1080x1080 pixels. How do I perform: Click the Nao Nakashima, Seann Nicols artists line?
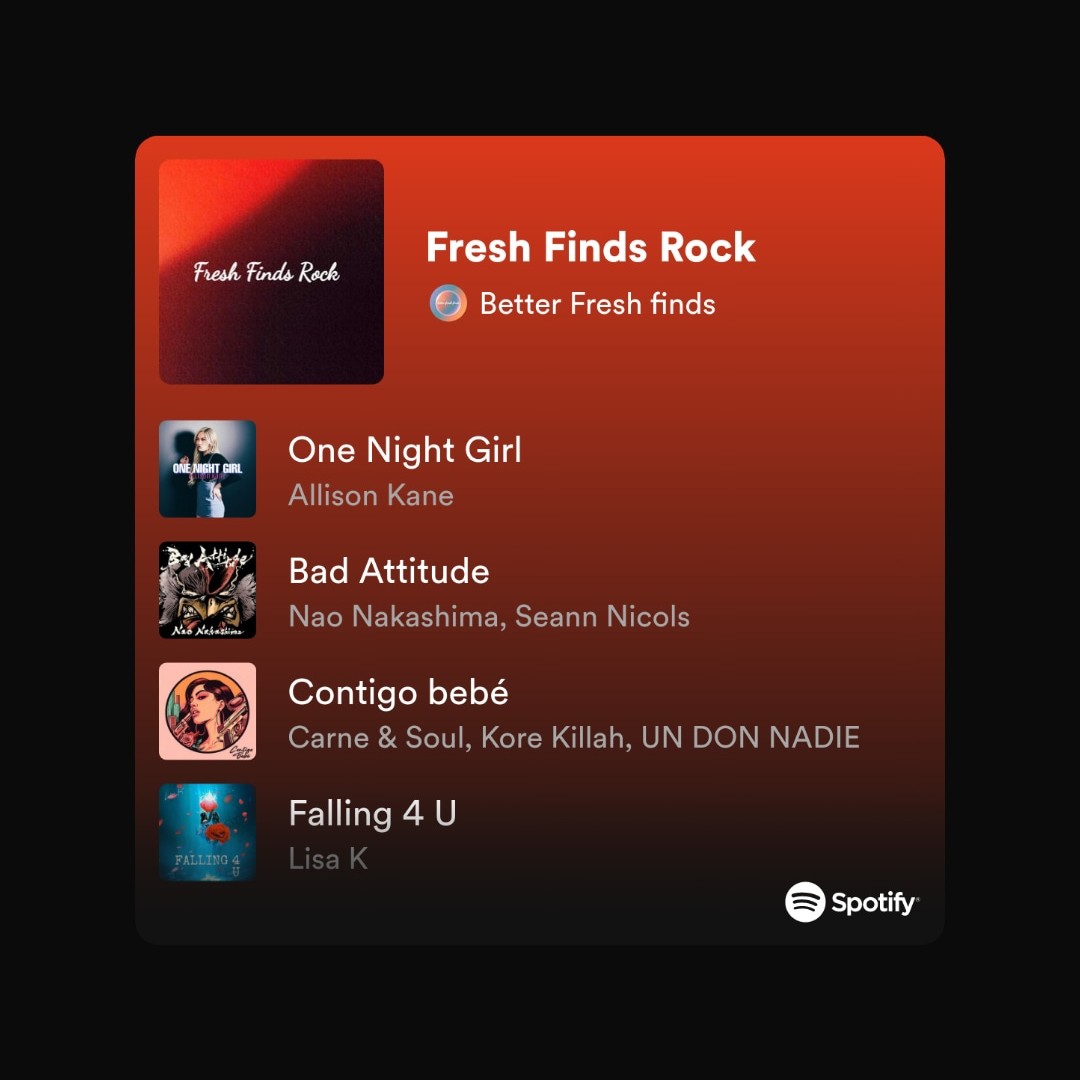click(489, 616)
